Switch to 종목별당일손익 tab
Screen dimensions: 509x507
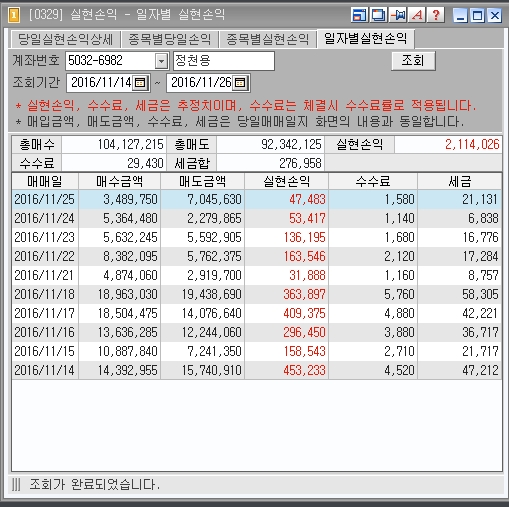coord(169,39)
